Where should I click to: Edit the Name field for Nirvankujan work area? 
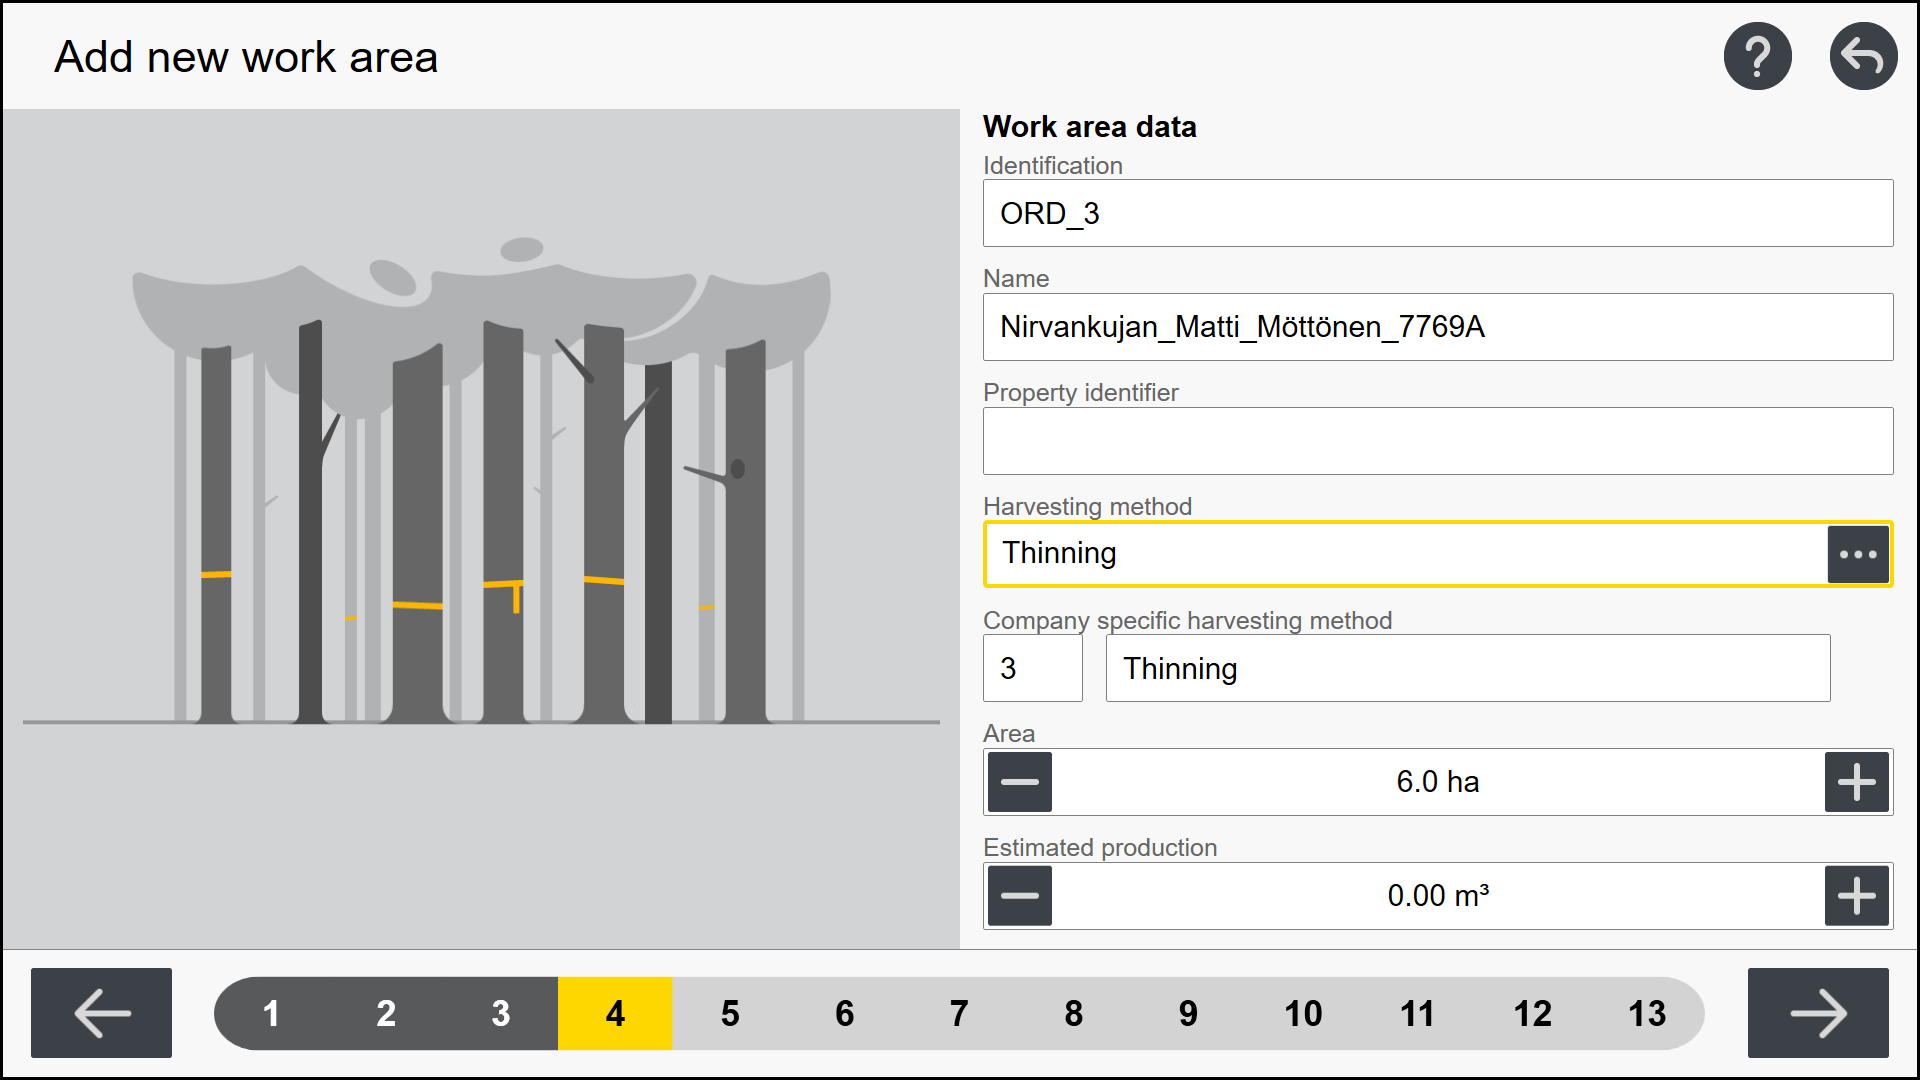point(1437,326)
